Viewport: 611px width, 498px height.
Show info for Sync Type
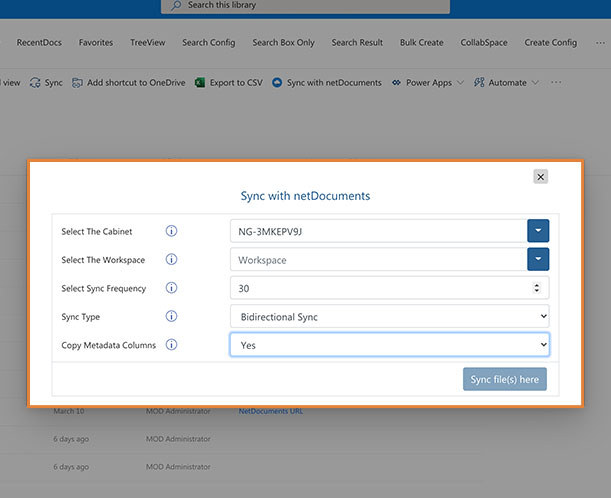[x=171, y=316]
